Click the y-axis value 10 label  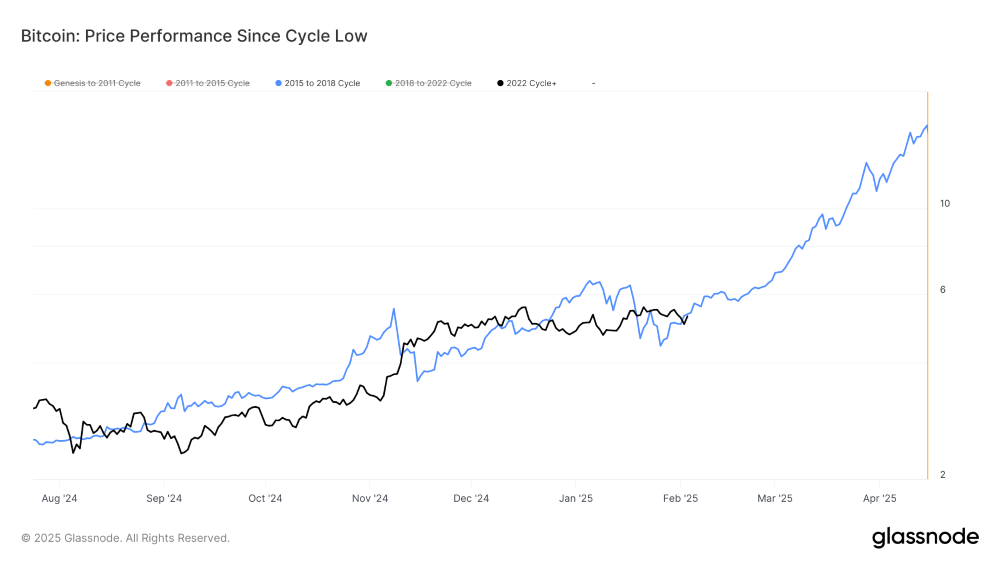tap(945, 204)
